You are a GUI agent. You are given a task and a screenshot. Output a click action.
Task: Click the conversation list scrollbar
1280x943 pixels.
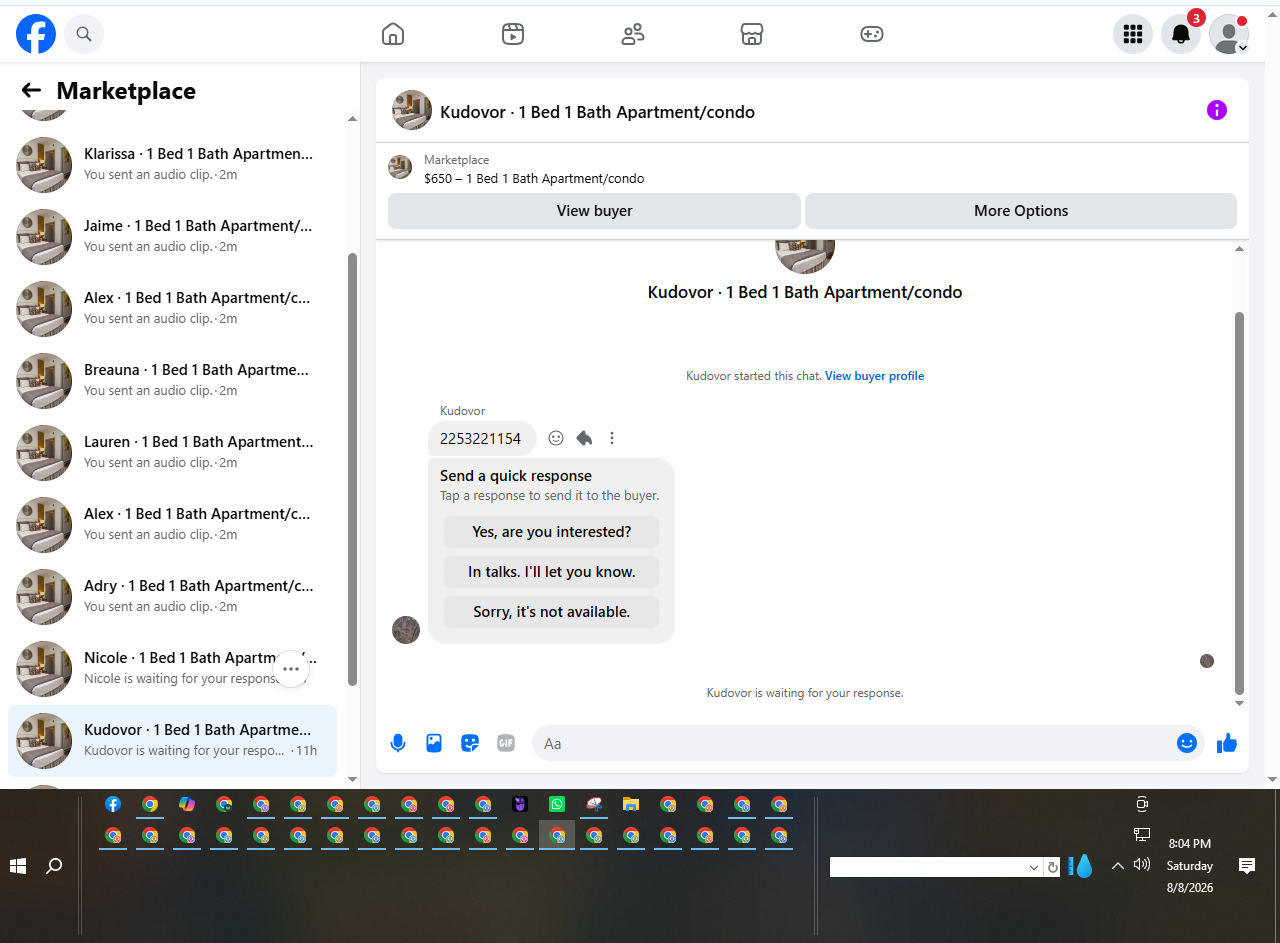pyautogui.click(x=352, y=469)
